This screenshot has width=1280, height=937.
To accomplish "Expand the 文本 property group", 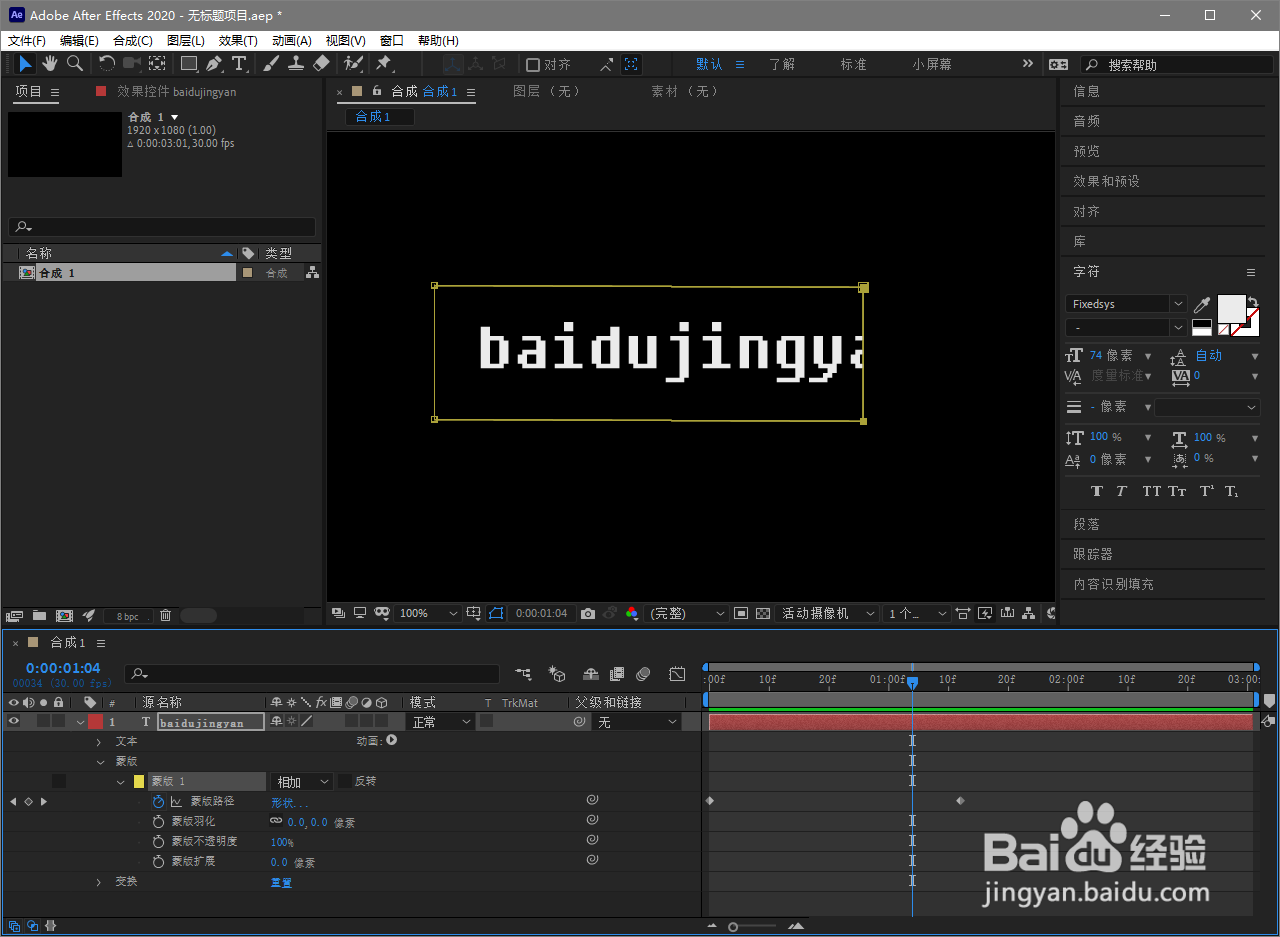I will pyautogui.click(x=98, y=742).
